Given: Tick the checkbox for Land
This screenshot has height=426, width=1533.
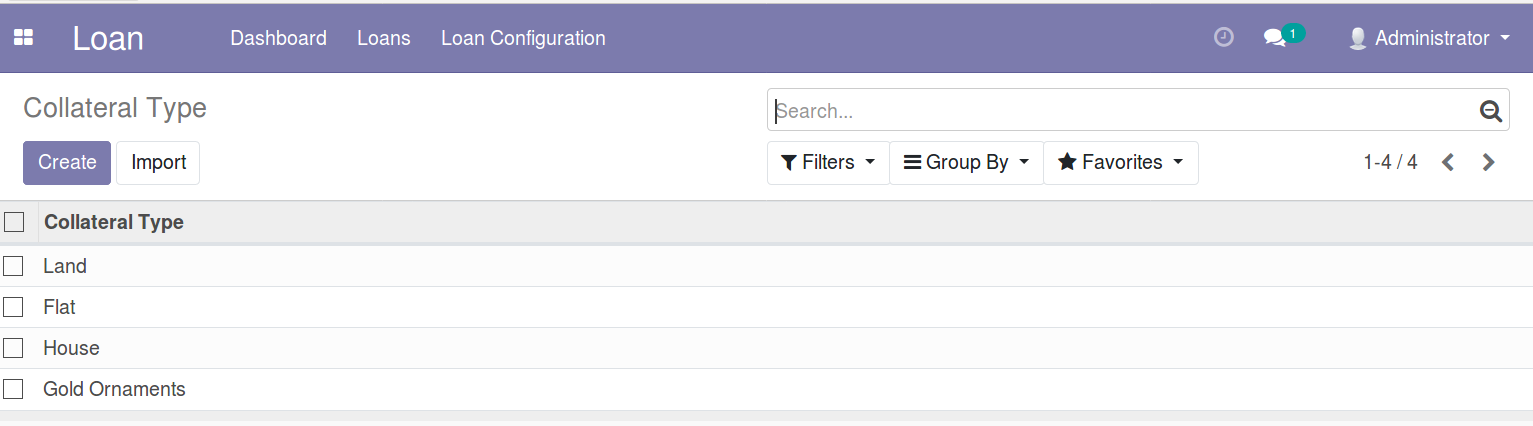Looking at the screenshot, I should click(13, 266).
